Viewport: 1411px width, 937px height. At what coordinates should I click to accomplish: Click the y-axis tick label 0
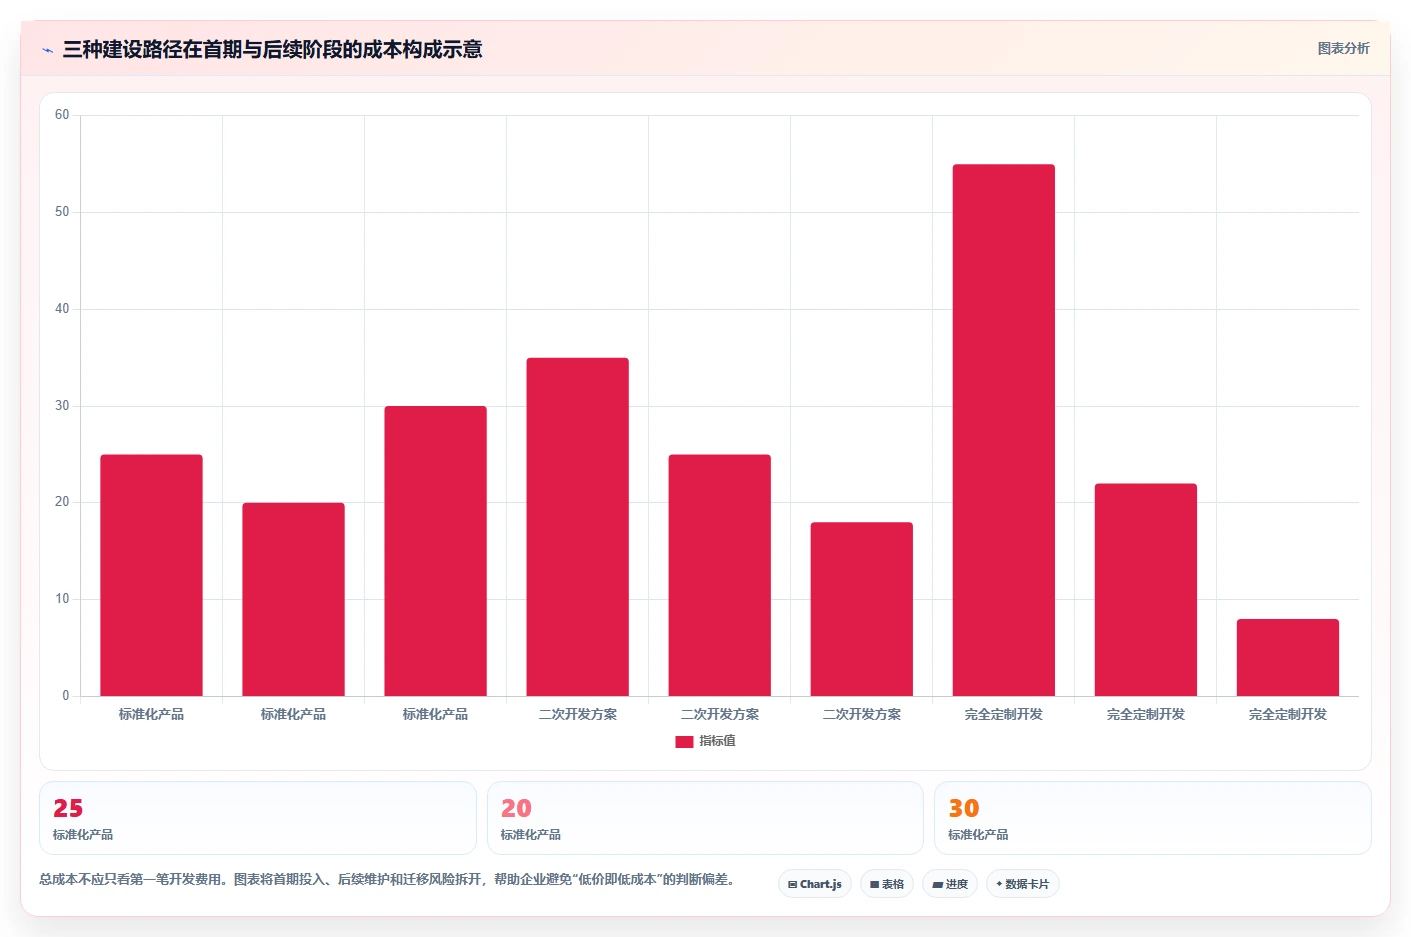(x=66, y=696)
